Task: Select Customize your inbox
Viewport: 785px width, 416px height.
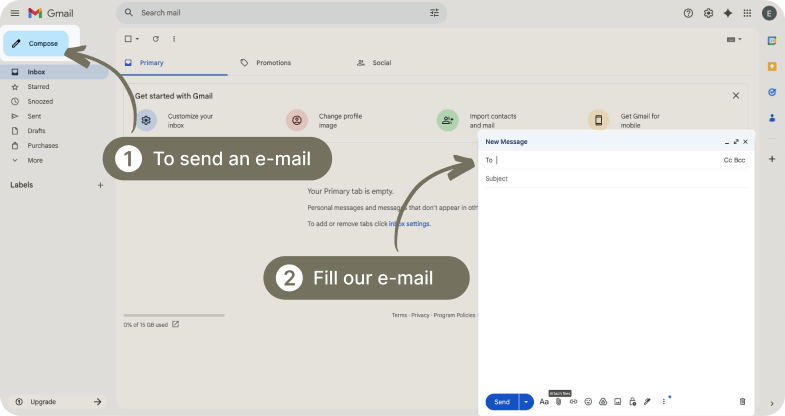Action: [175, 121]
